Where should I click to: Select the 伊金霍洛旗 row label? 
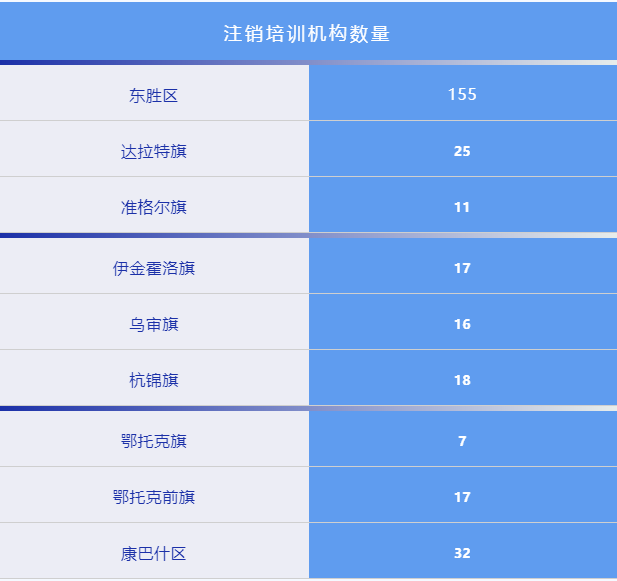[153, 269]
